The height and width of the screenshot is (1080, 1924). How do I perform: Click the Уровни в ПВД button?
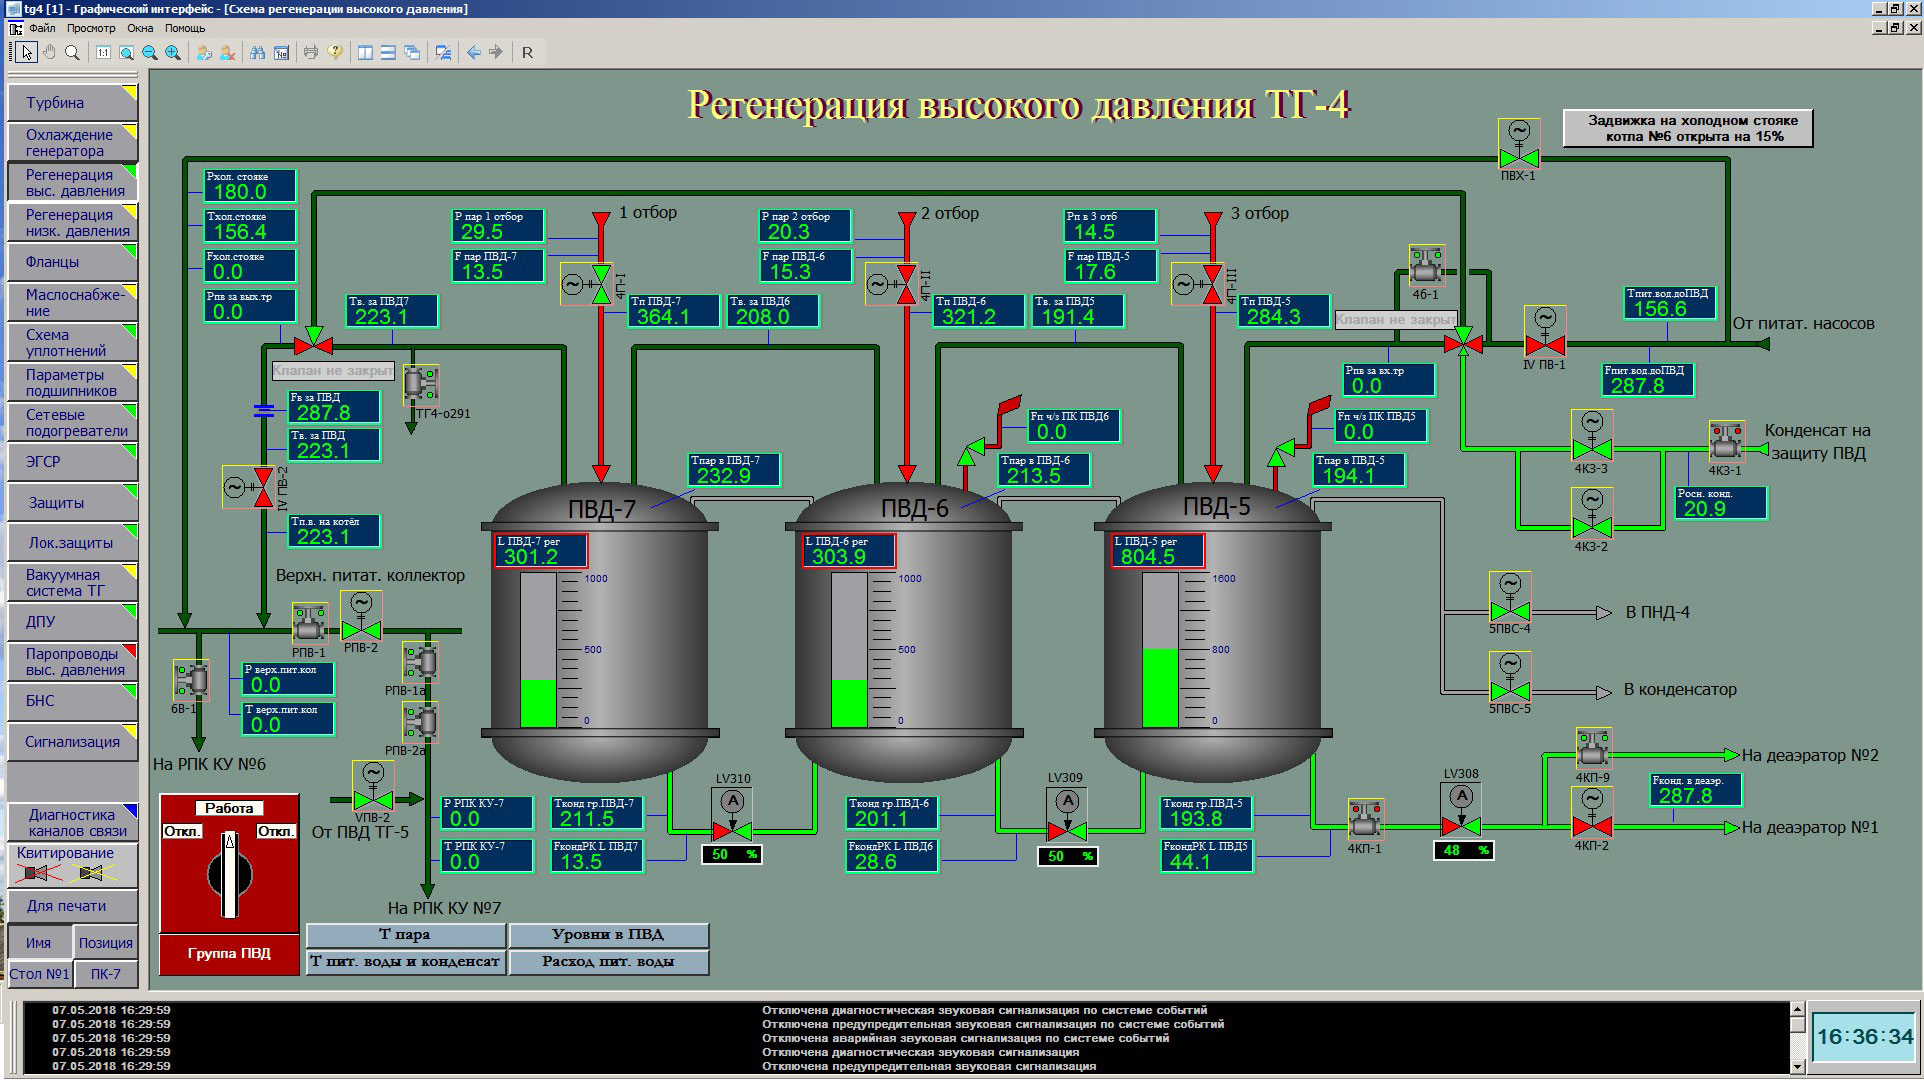(x=608, y=935)
